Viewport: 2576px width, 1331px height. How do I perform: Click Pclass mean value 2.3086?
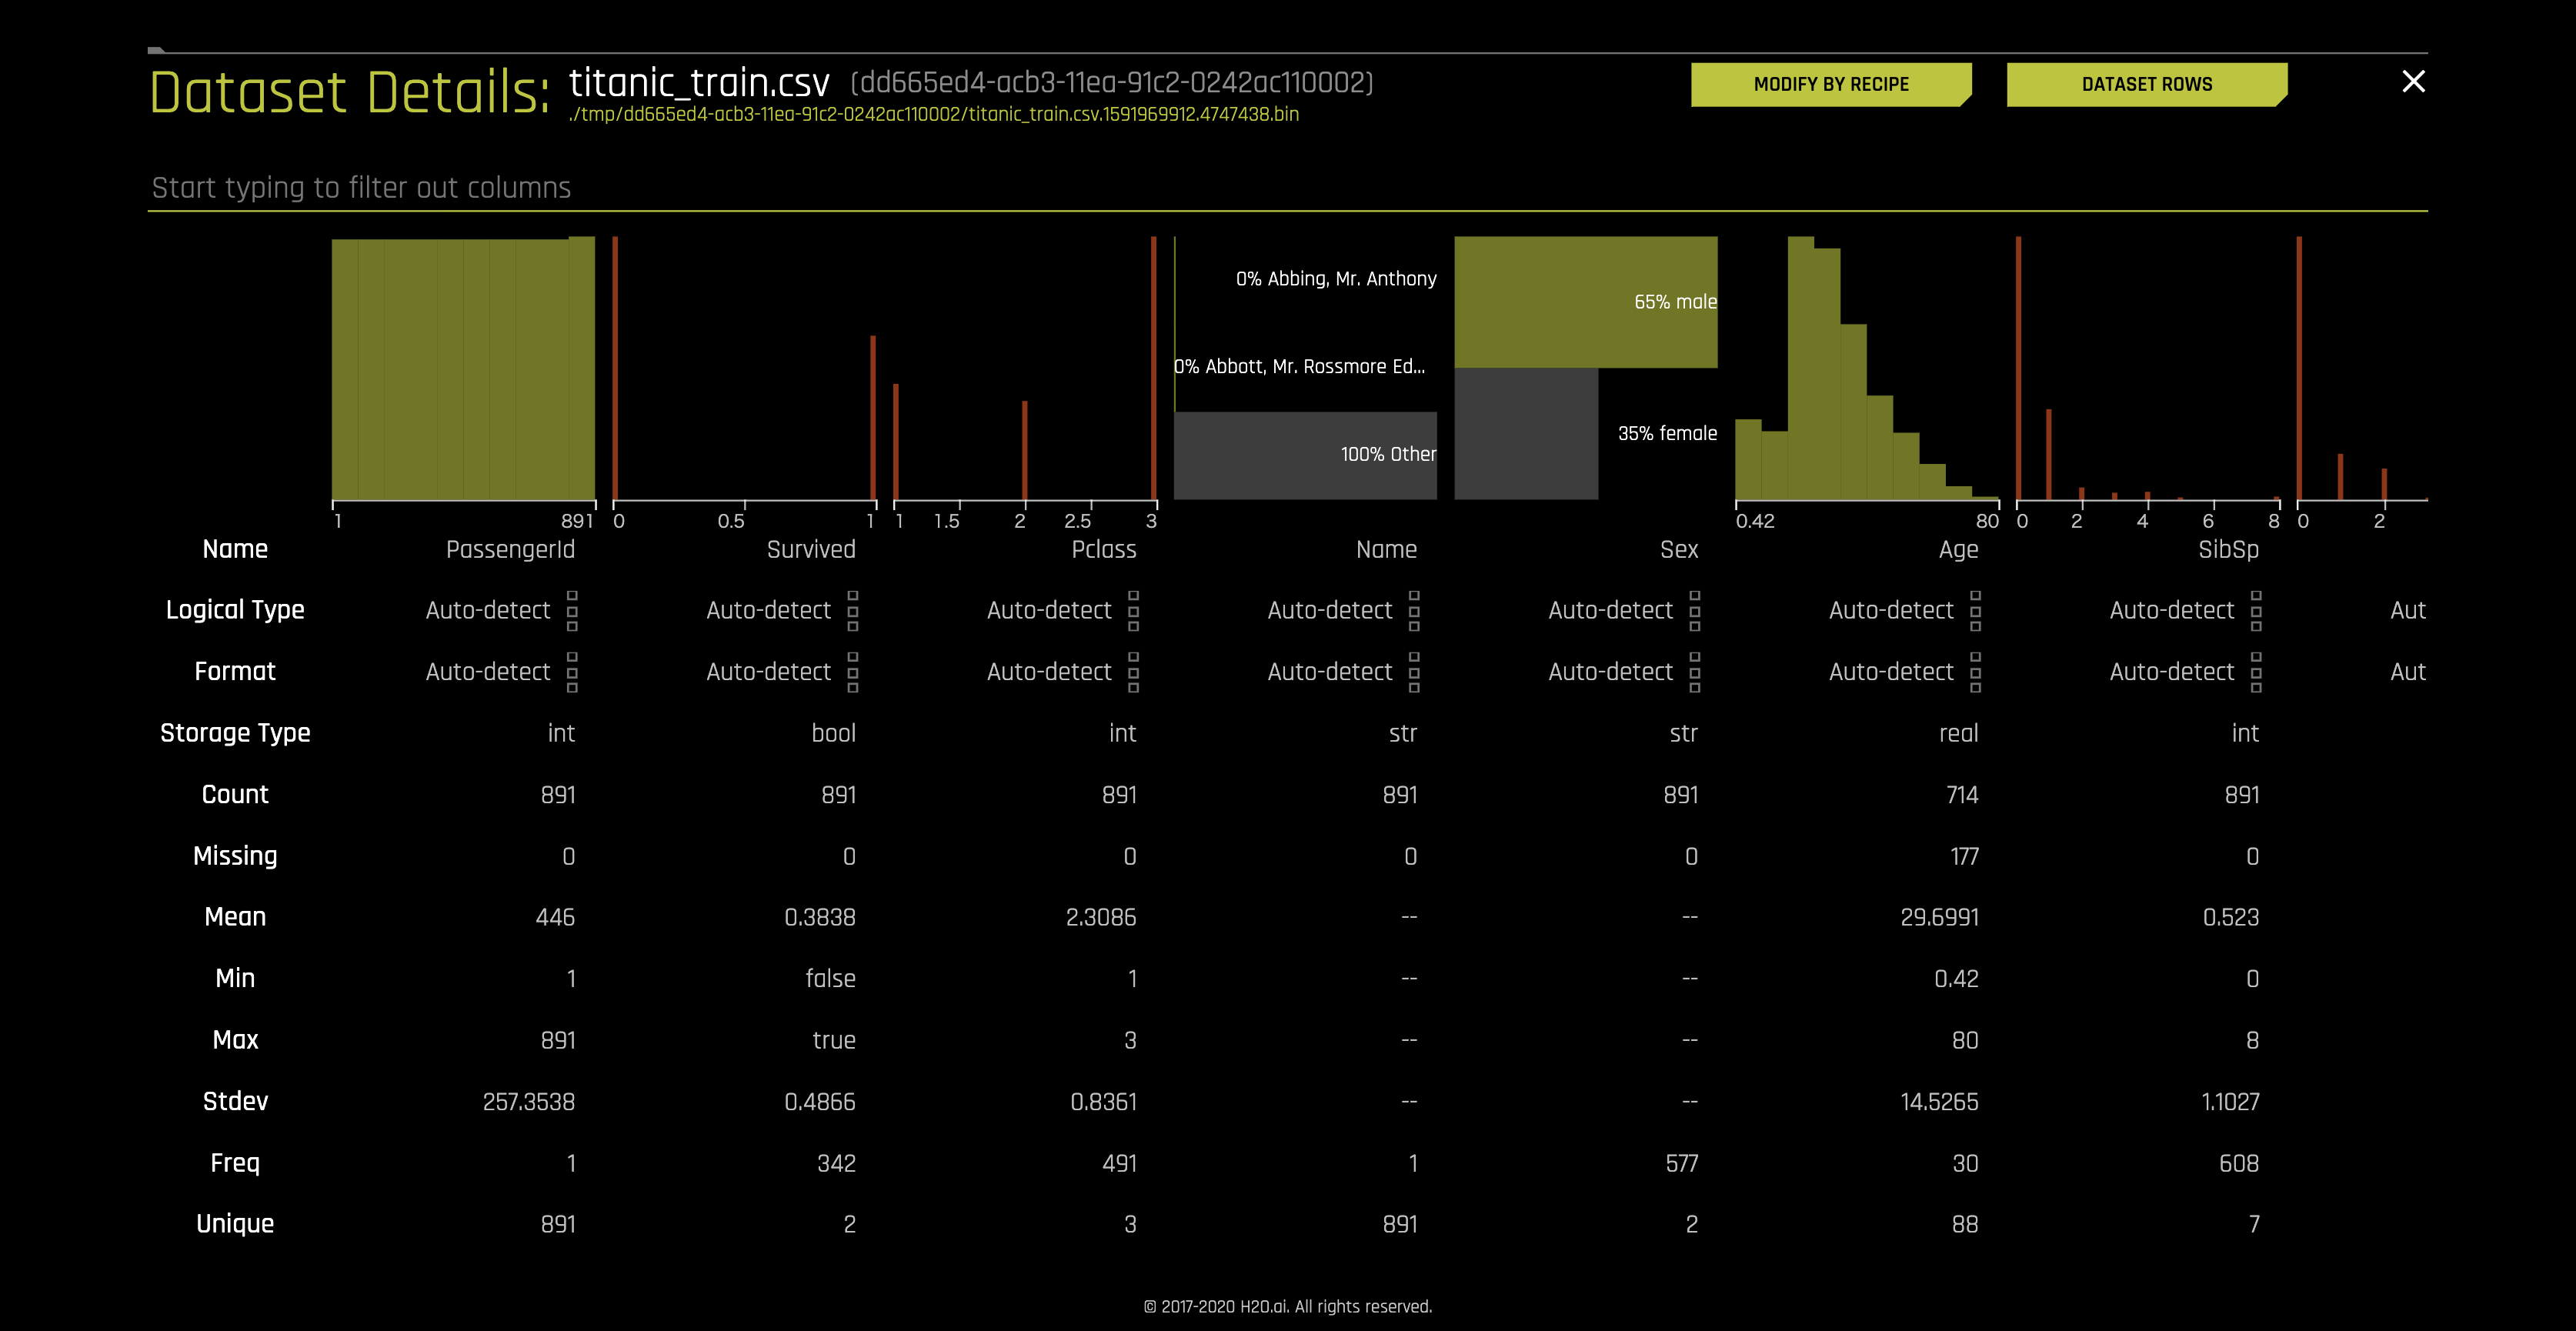(1101, 918)
